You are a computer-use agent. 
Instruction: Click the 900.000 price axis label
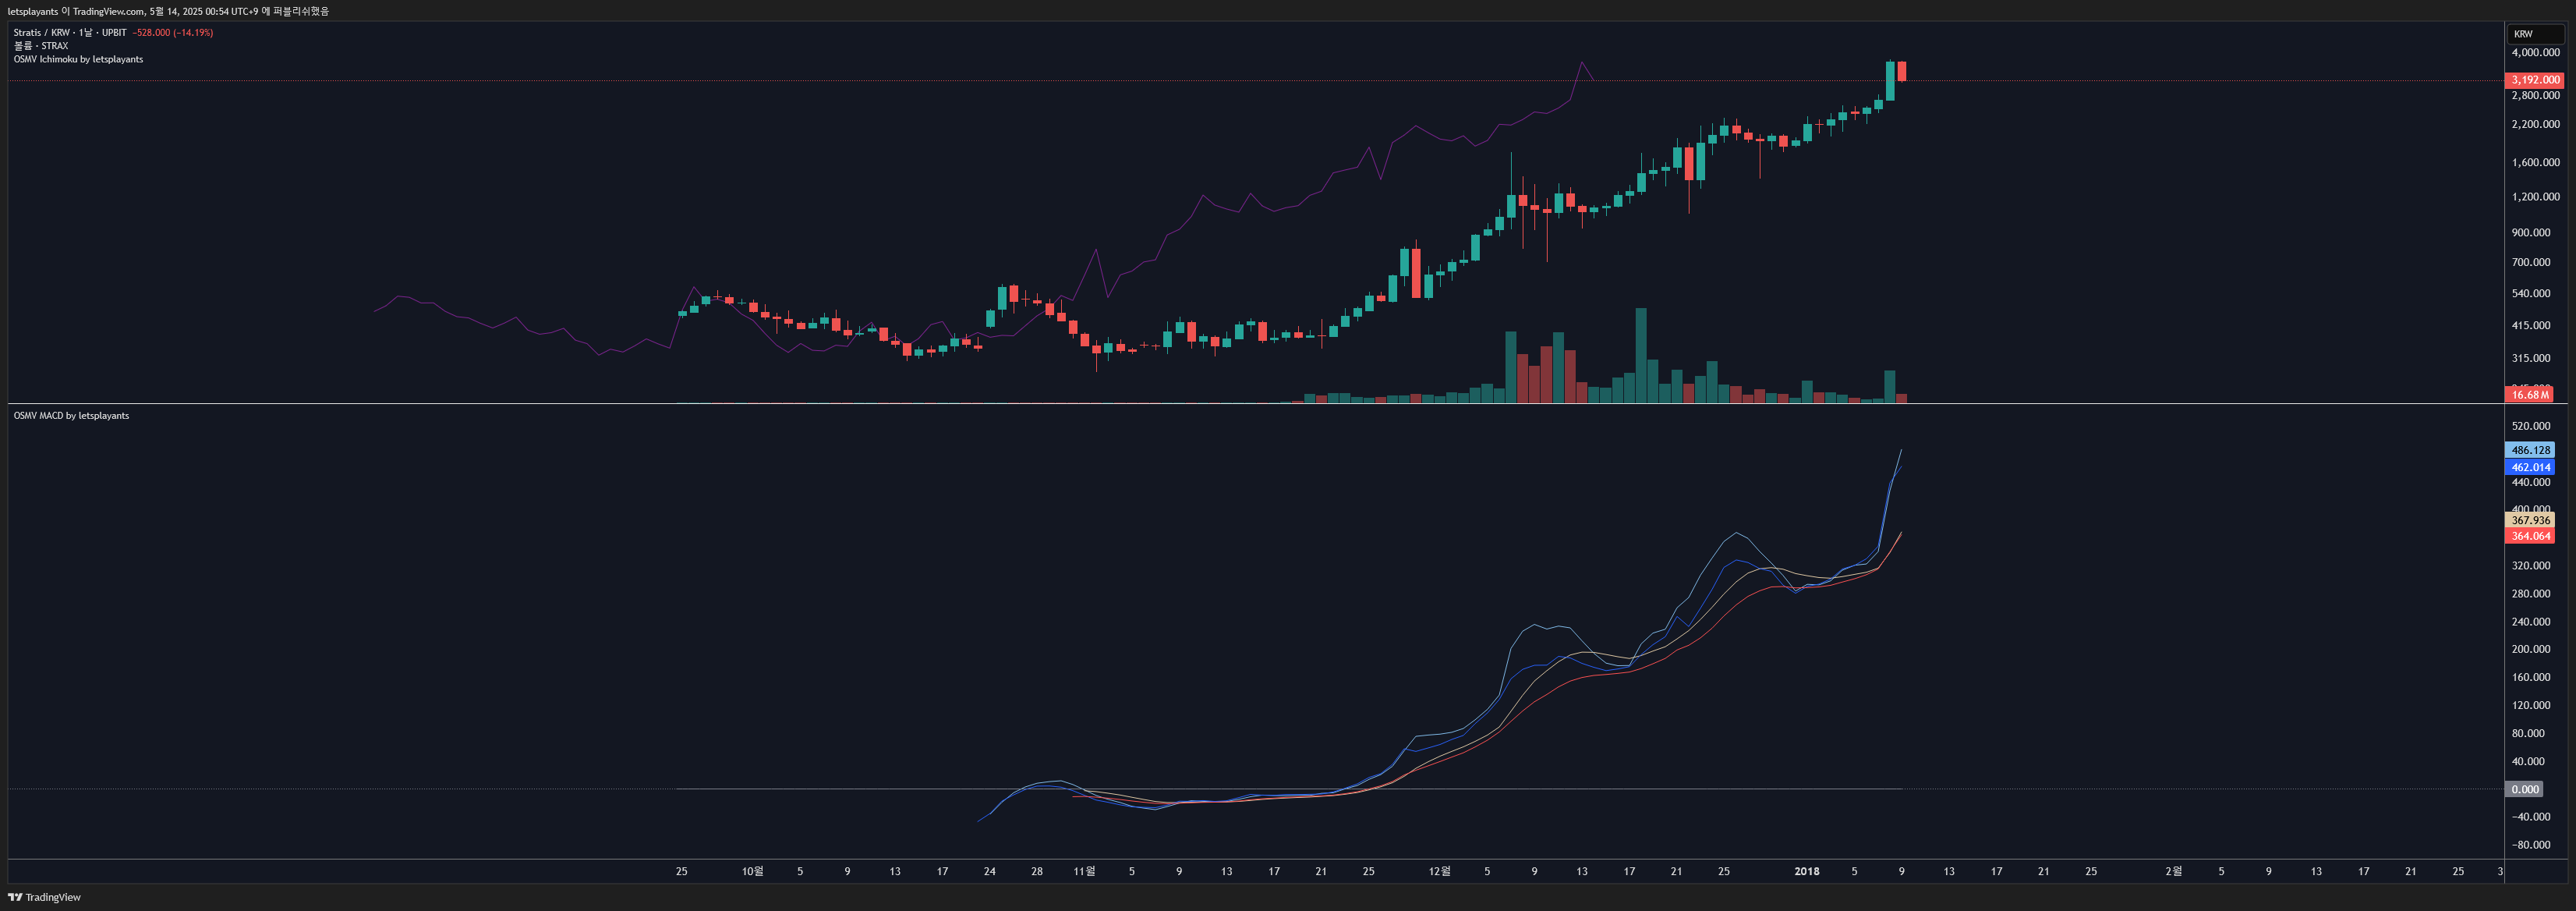(x=2530, y=232)
